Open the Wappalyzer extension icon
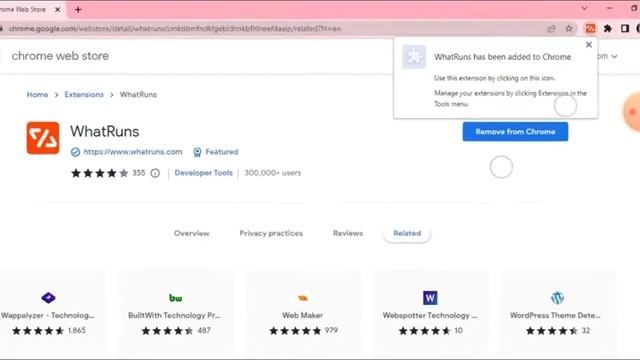This screenshot has width=640, height=360. pos(48,298)
